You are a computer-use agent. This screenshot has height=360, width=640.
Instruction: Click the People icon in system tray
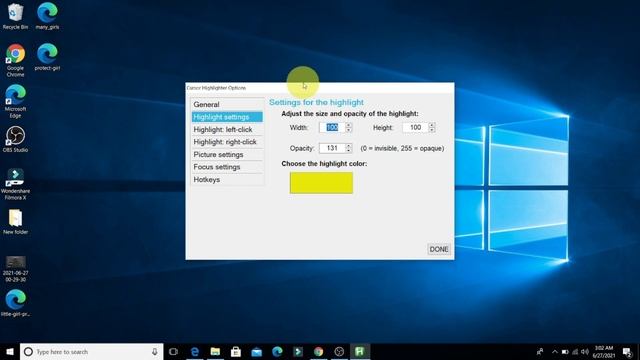click(x=540, y=351)
